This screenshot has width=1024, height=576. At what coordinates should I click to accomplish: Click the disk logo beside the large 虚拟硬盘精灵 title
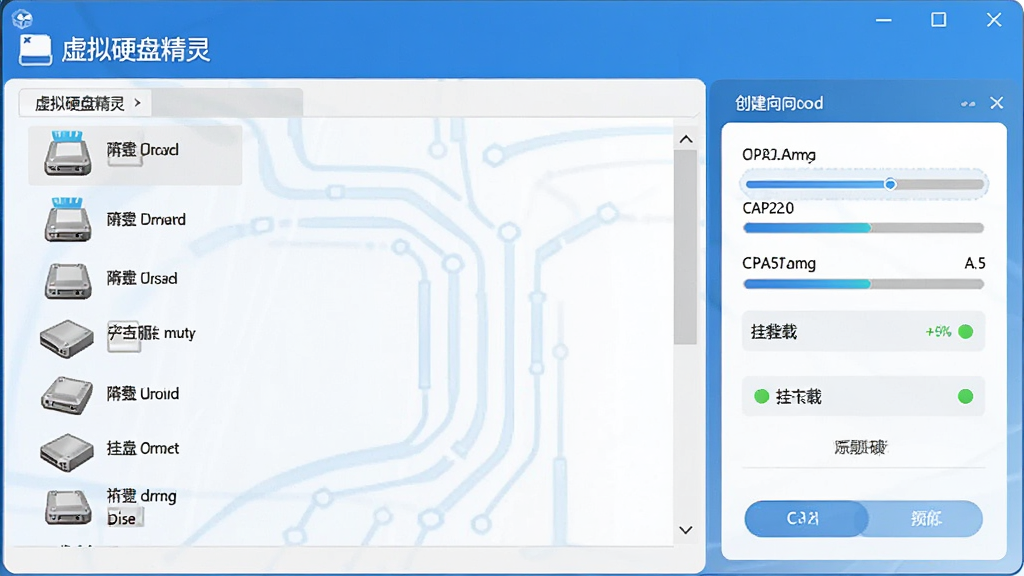point(35,50)
